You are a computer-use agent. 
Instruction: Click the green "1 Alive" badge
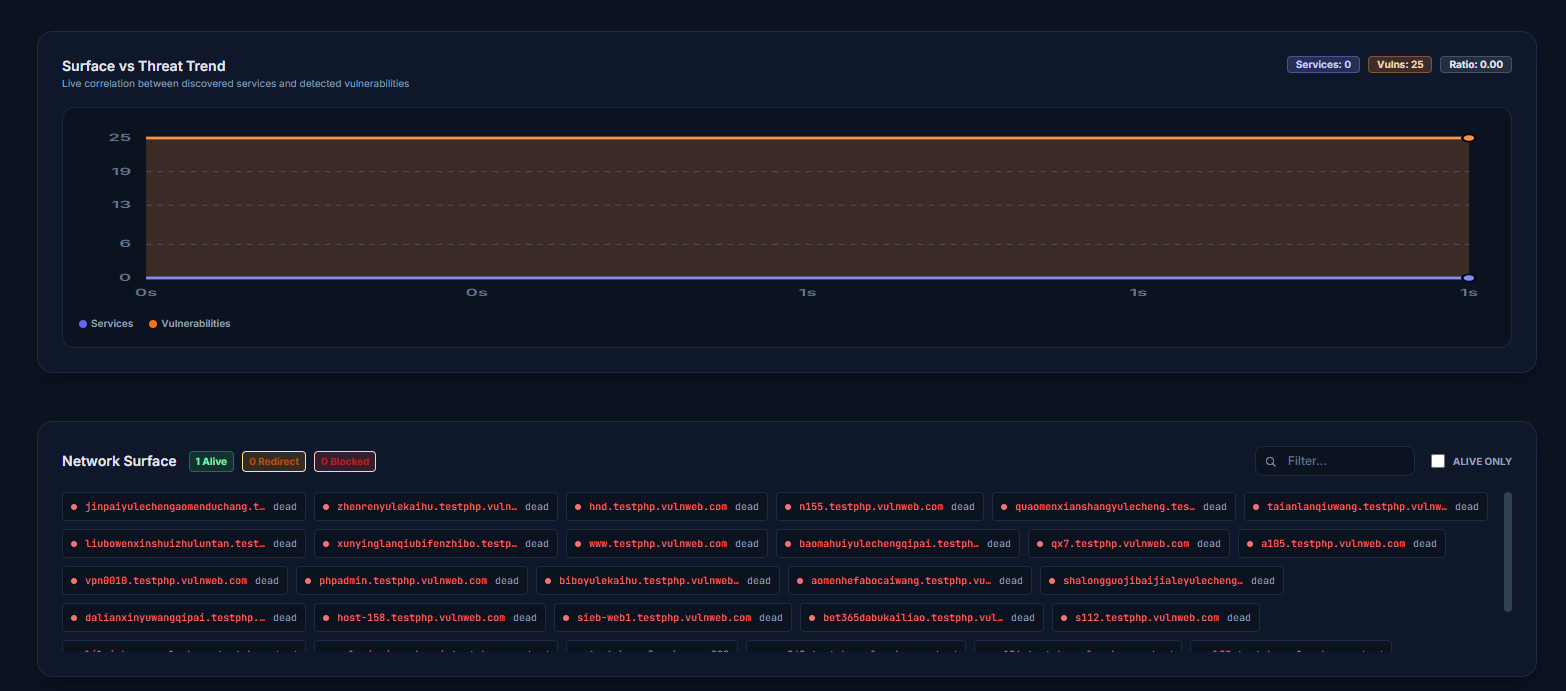211,461
